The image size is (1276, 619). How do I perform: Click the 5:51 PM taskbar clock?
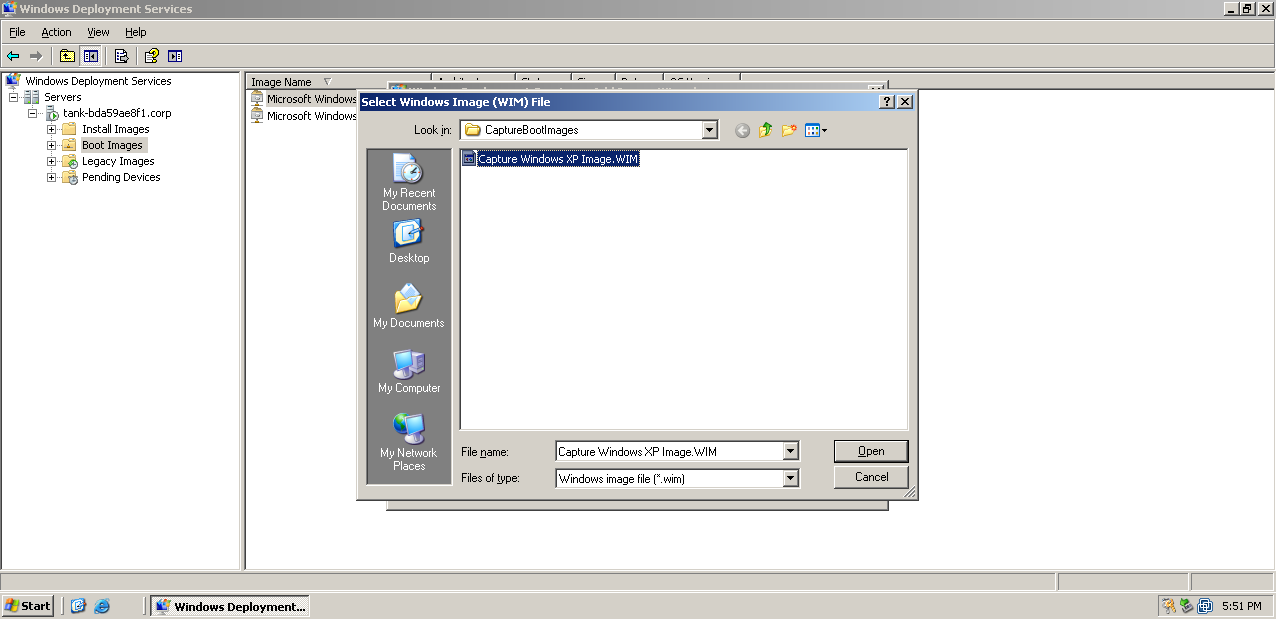pos(1241,606)
